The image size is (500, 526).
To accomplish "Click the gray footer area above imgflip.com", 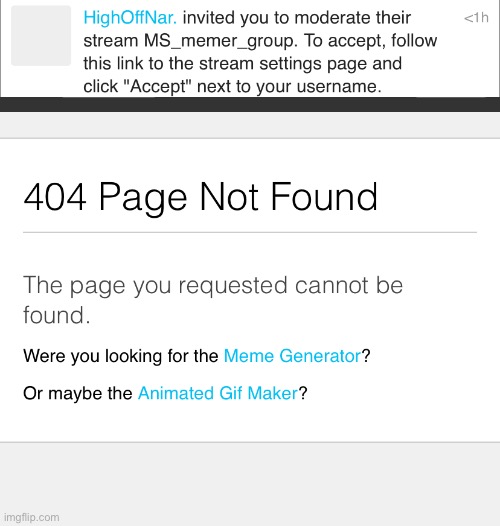I will pyautogui.click(x=250, y=476).
